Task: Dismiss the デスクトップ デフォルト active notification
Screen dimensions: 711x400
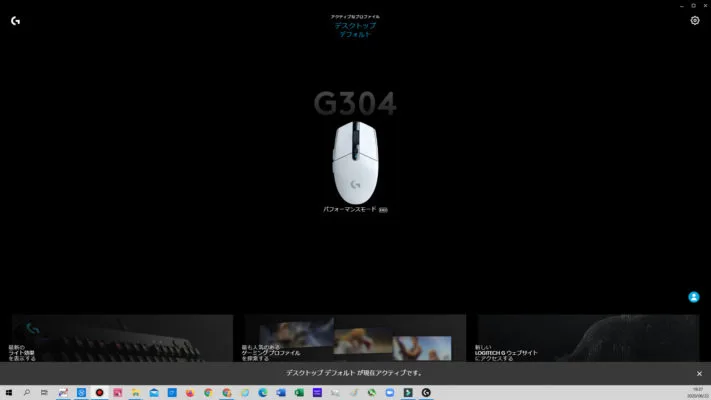Action: [699, 374]
